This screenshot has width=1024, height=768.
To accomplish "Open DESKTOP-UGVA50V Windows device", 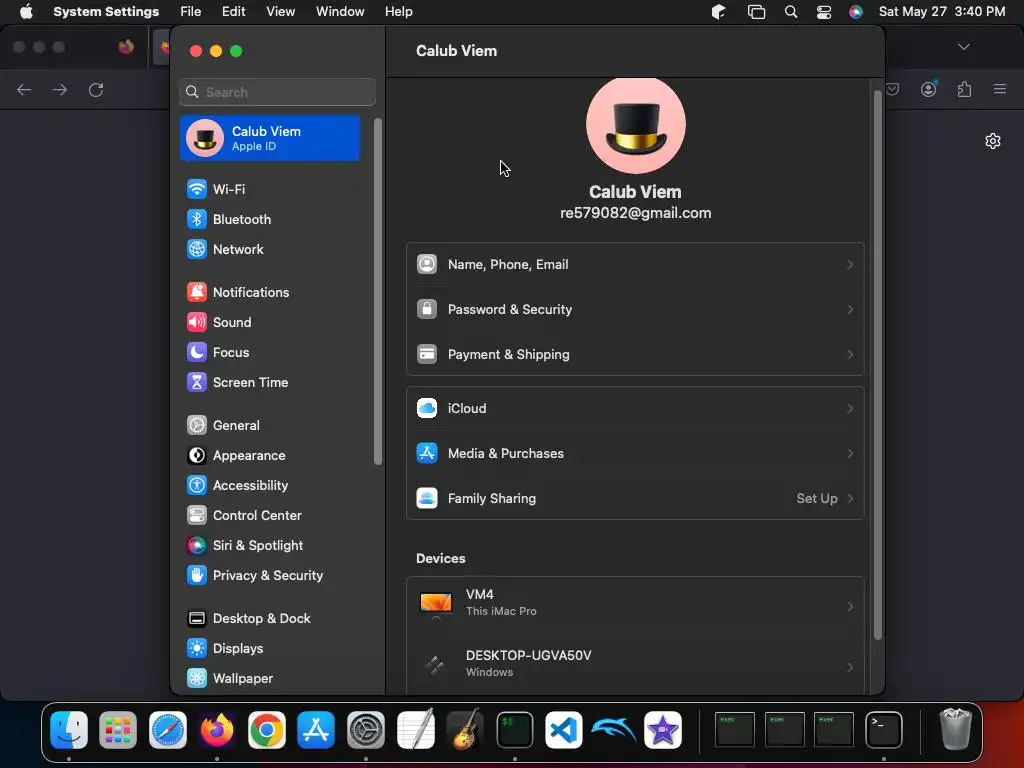I will pyautogui.click(x=635, y=664).
